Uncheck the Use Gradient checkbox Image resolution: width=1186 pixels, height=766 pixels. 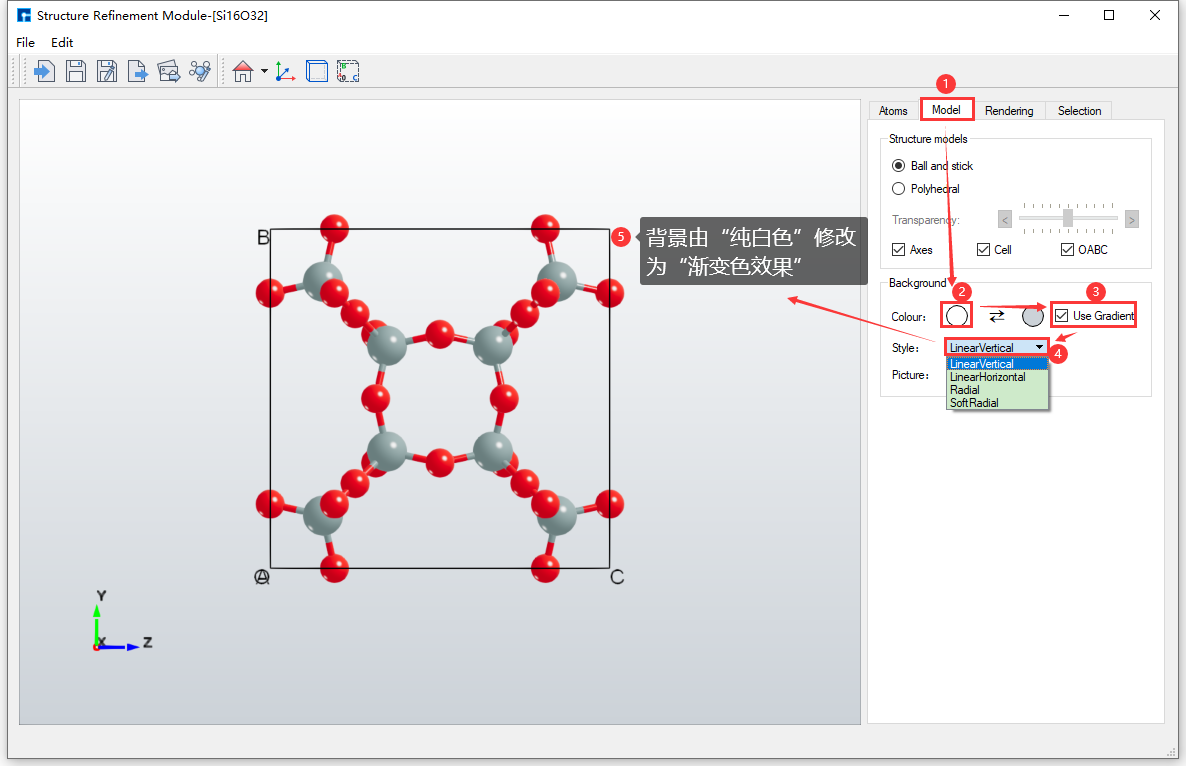tap(1061, 316)
